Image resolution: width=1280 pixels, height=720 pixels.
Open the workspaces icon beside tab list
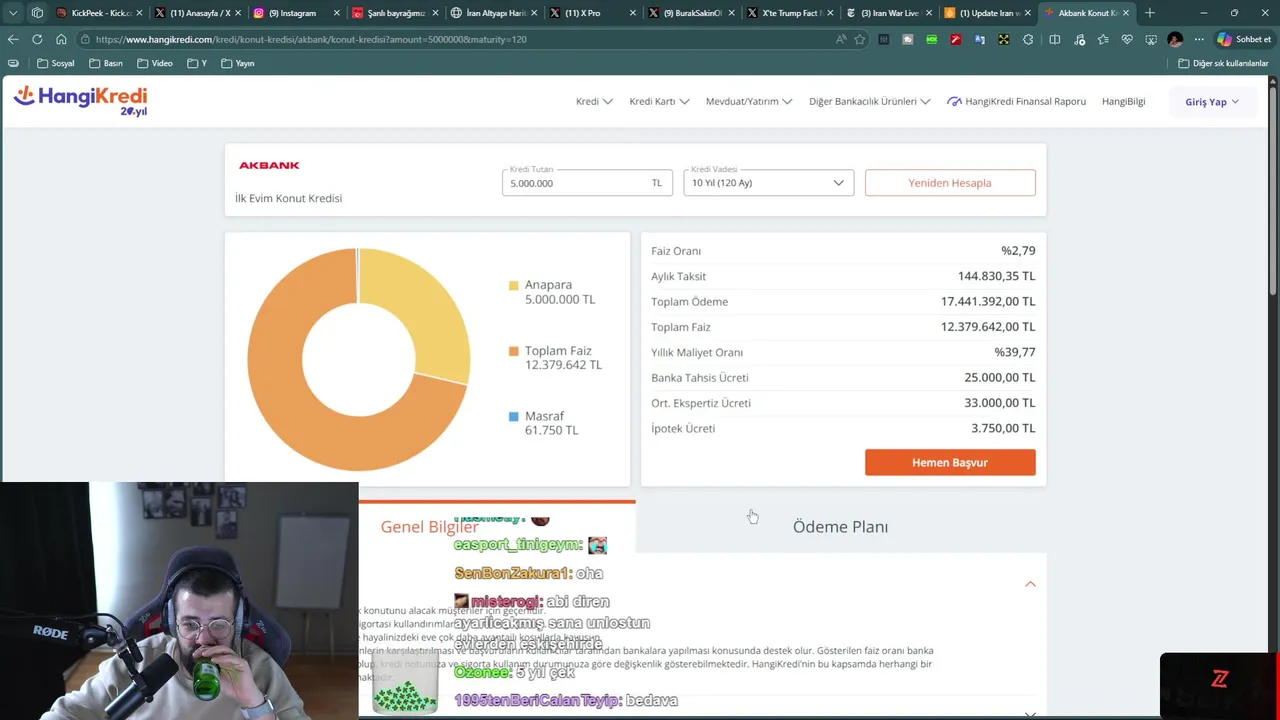click(x=37, y=13)
